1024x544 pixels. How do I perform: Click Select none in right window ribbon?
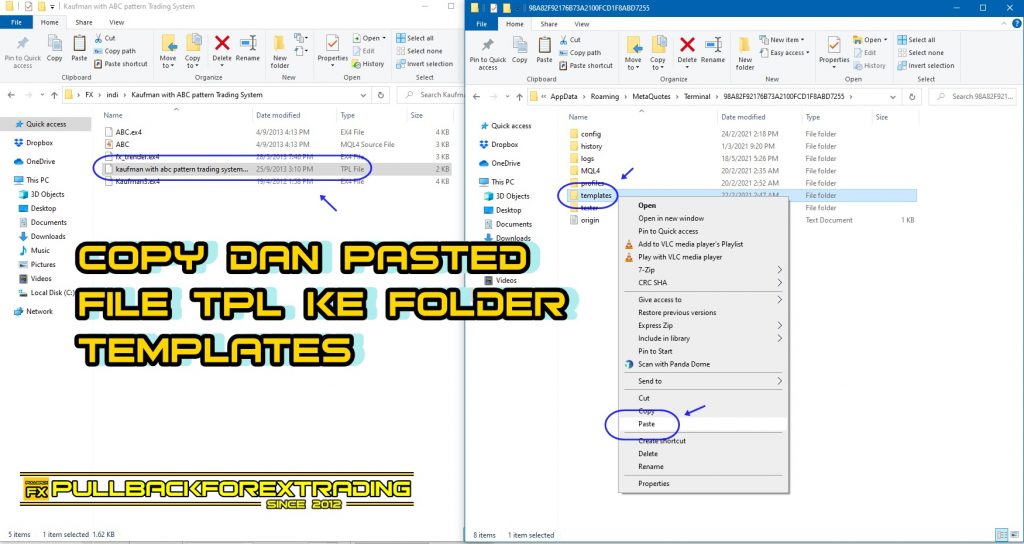921,53
